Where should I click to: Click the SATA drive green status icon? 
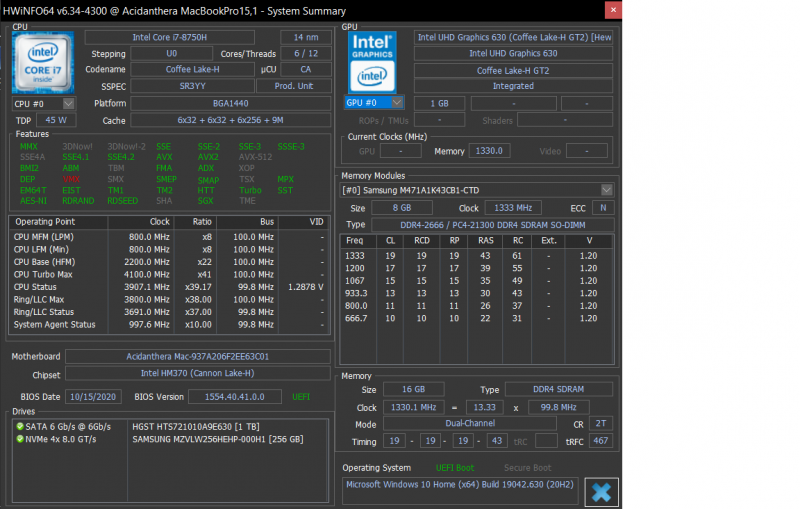coord(20,426)
